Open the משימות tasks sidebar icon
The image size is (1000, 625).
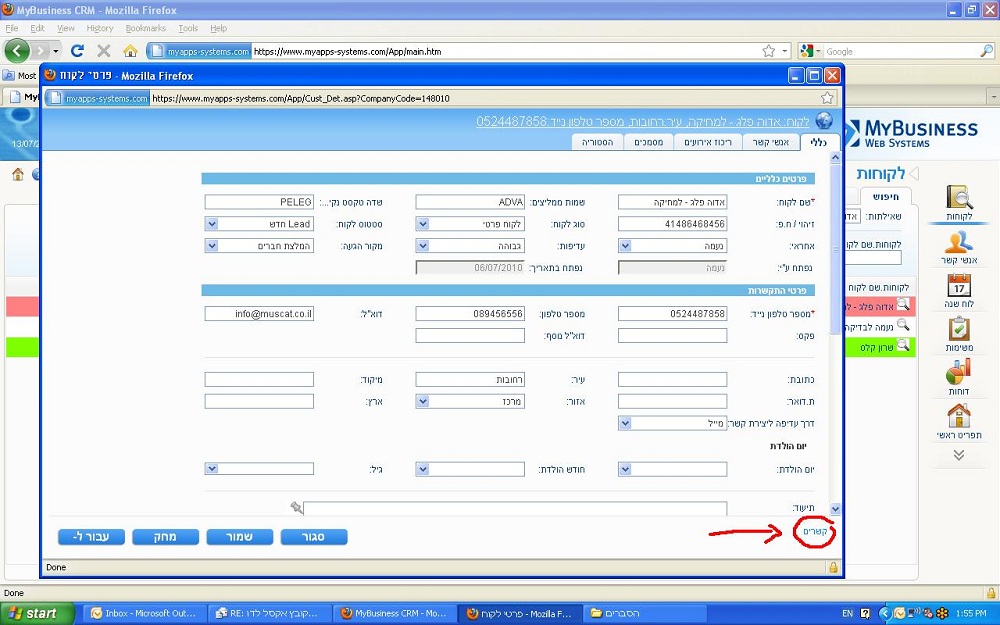959,335
